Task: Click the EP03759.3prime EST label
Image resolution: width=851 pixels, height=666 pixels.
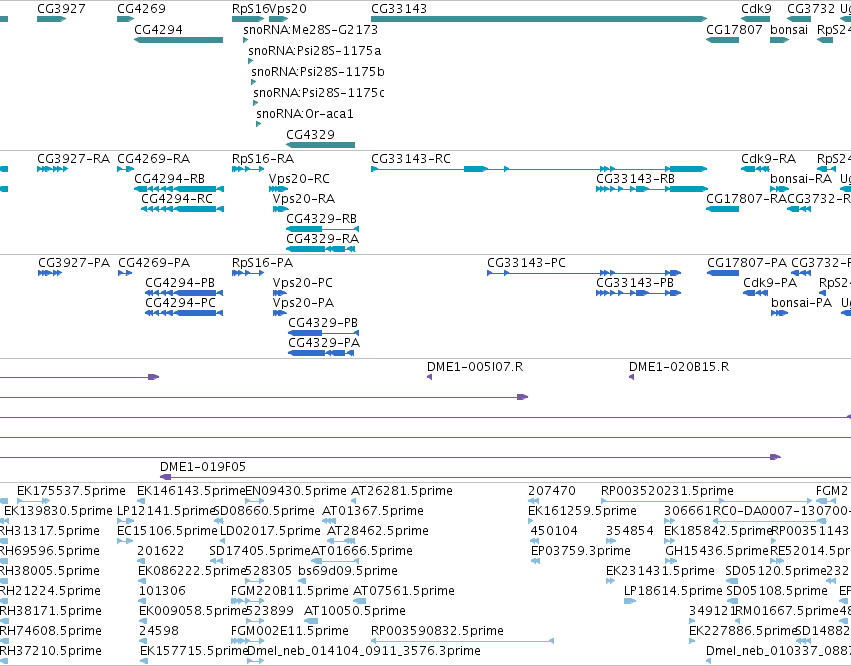Action: pyautogui.click(x=581, y=551)
